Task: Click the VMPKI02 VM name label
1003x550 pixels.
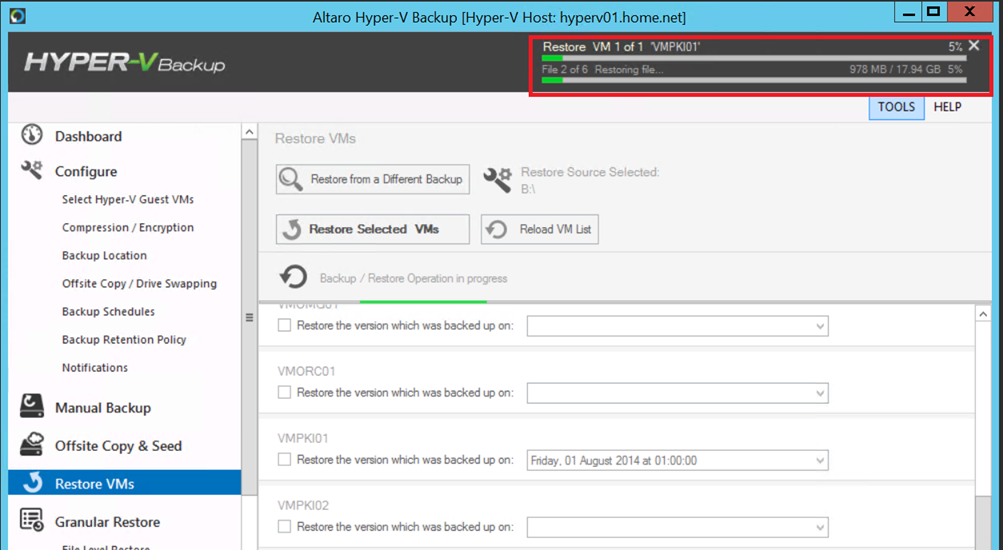Action: 303,506
